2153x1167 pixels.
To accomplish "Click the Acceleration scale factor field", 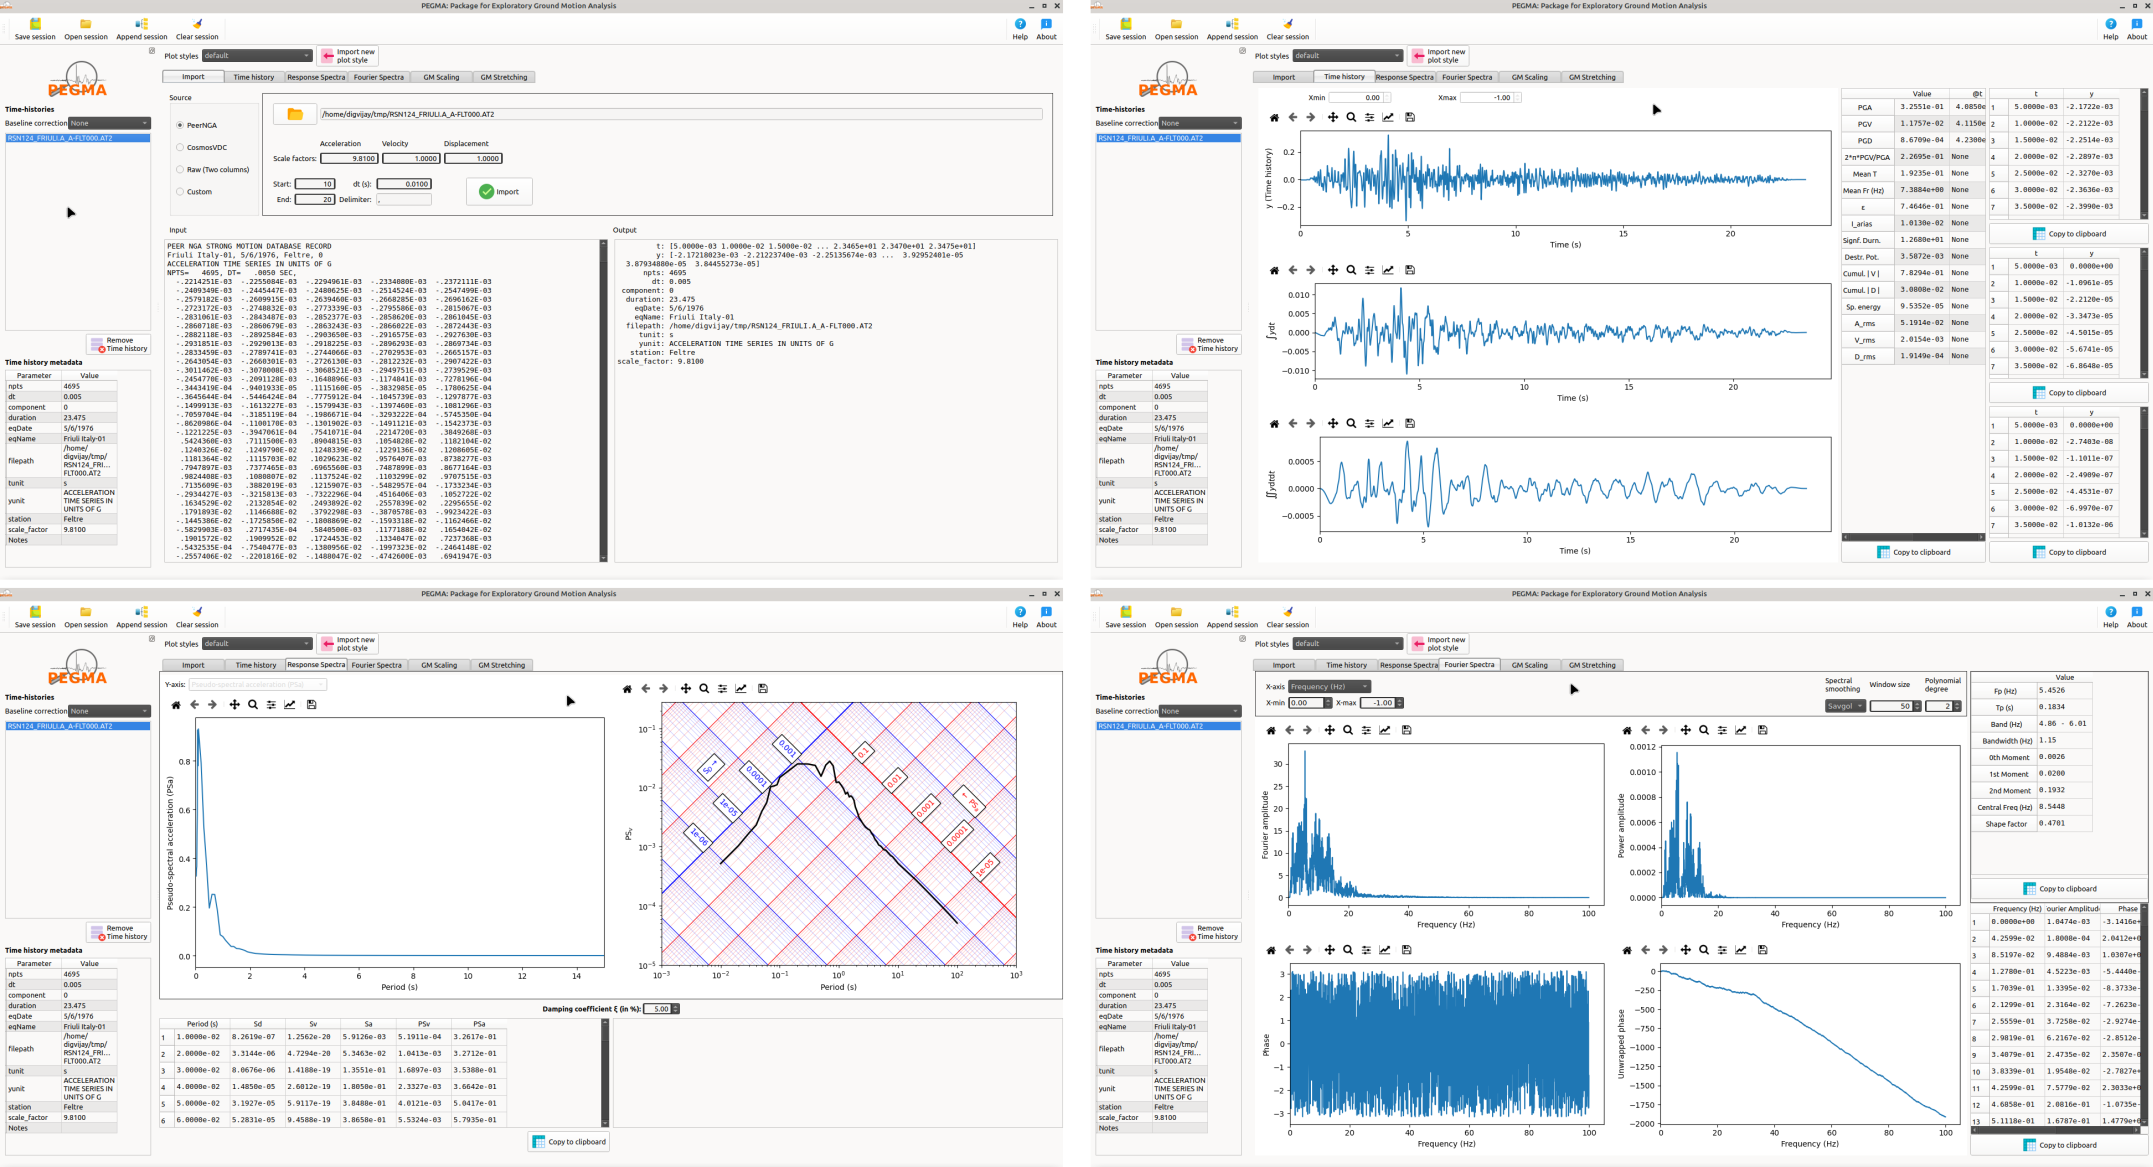I will [x=349, y=158].
